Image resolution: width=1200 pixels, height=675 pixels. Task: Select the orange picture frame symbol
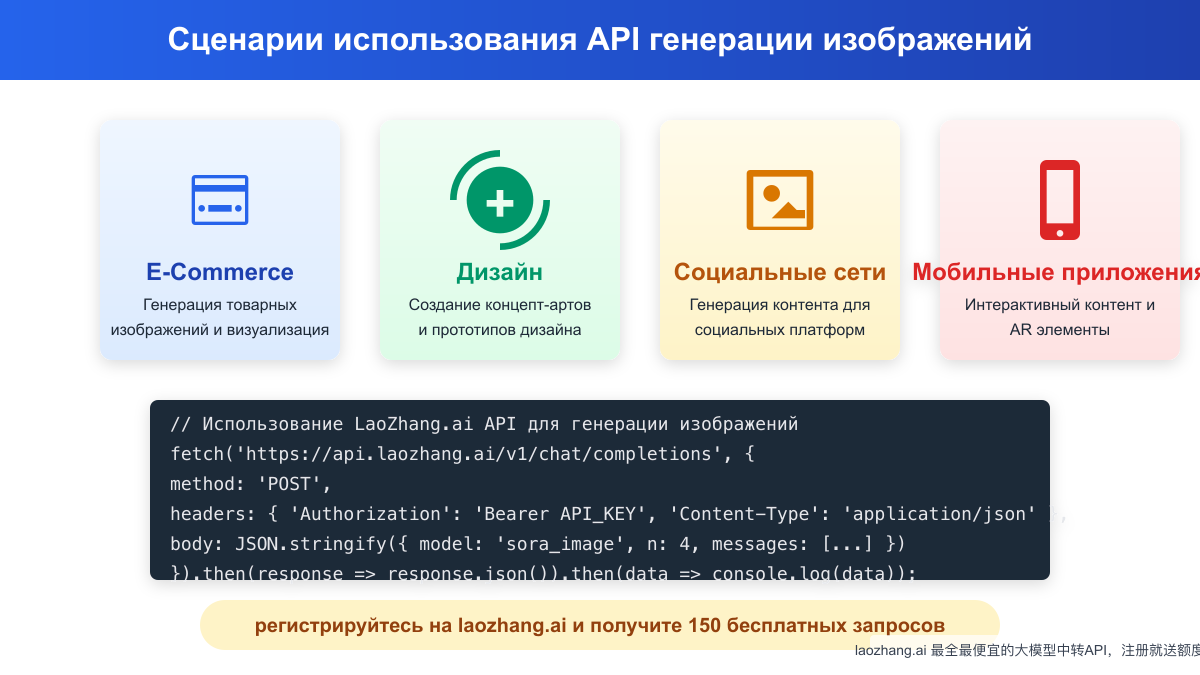pyautogui.click(x=780, y=199)
